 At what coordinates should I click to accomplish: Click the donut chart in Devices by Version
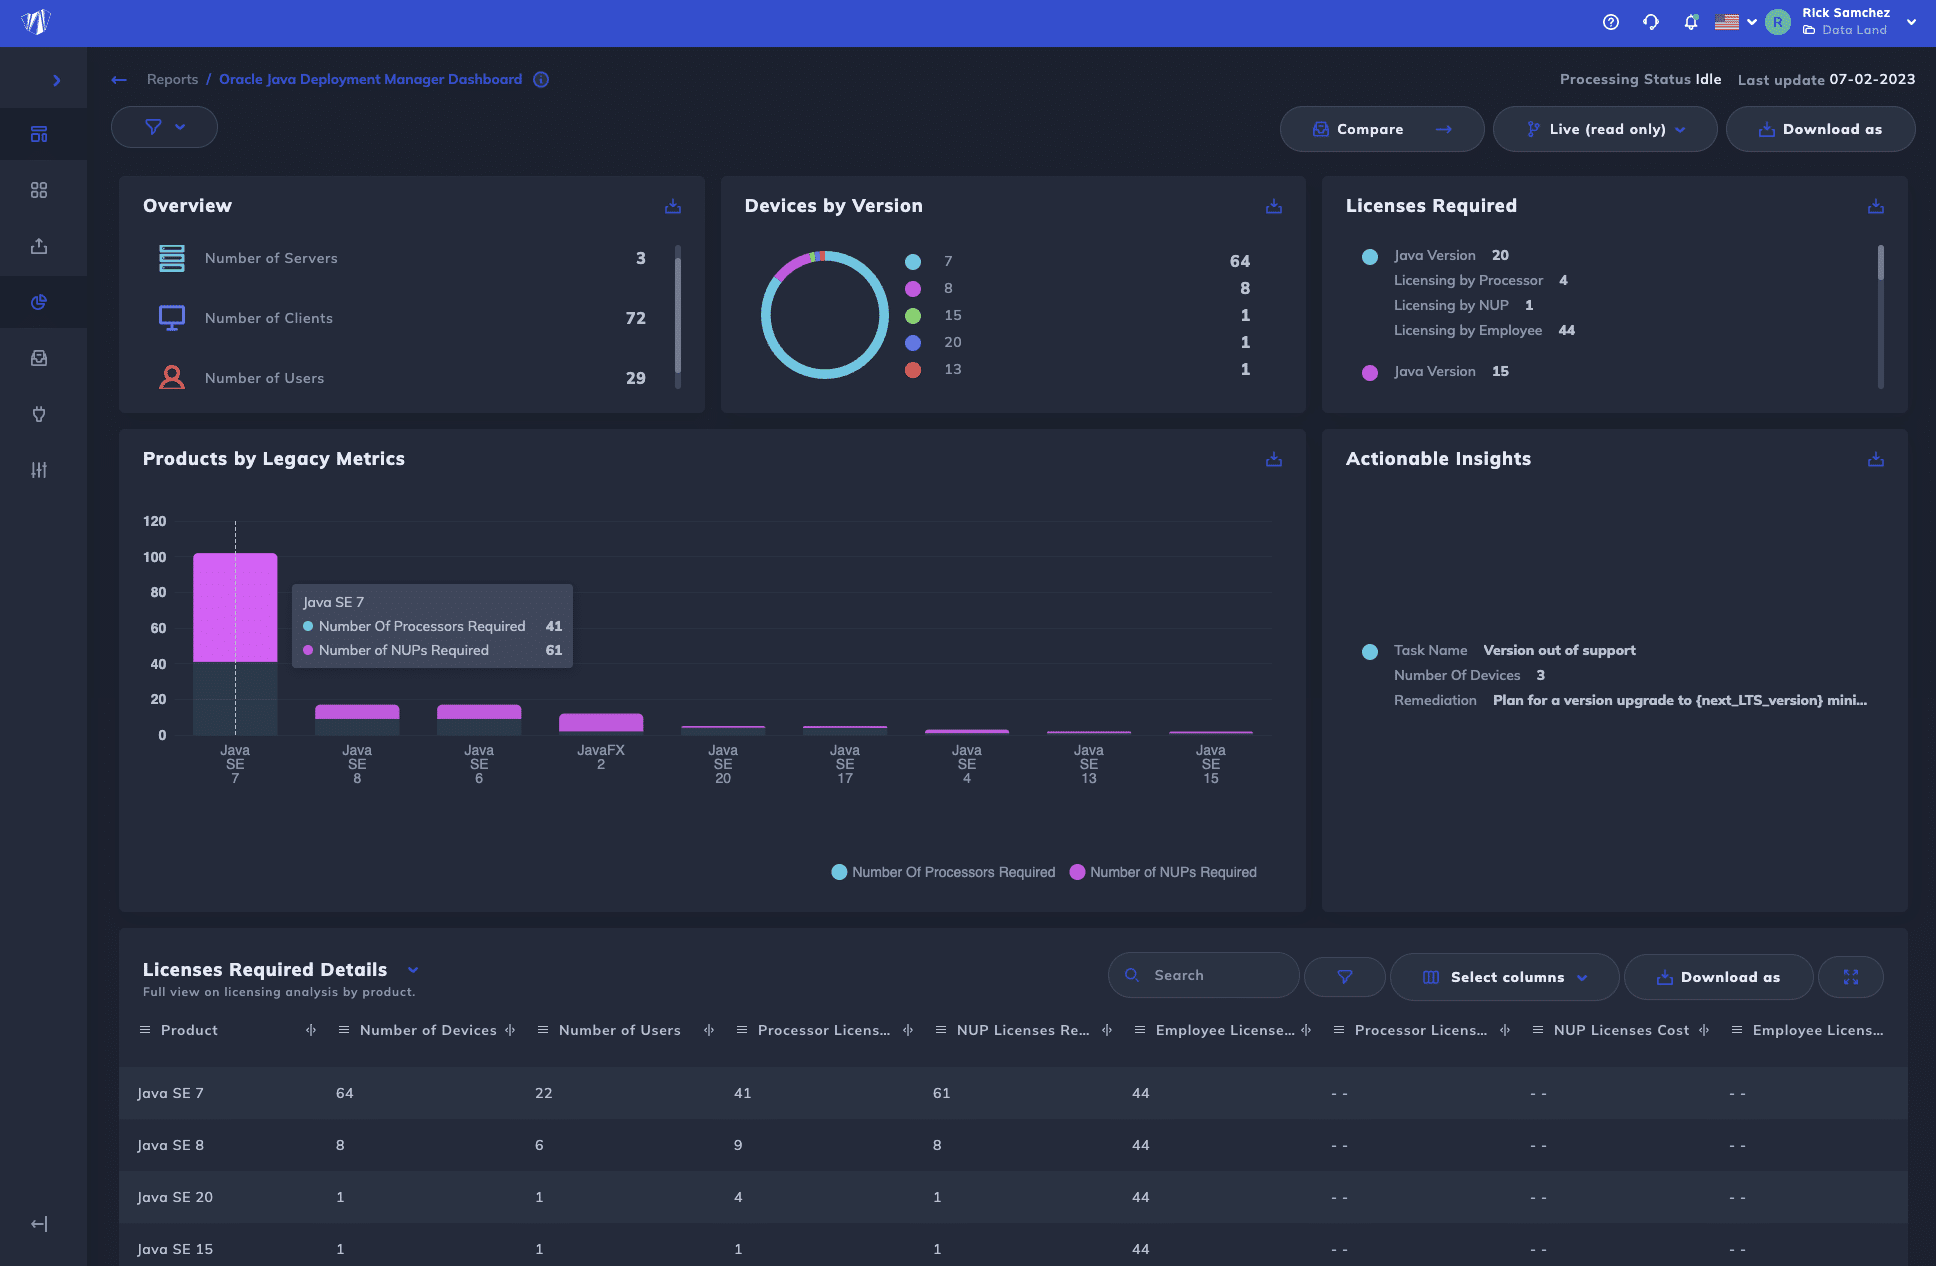coord(825,314)
